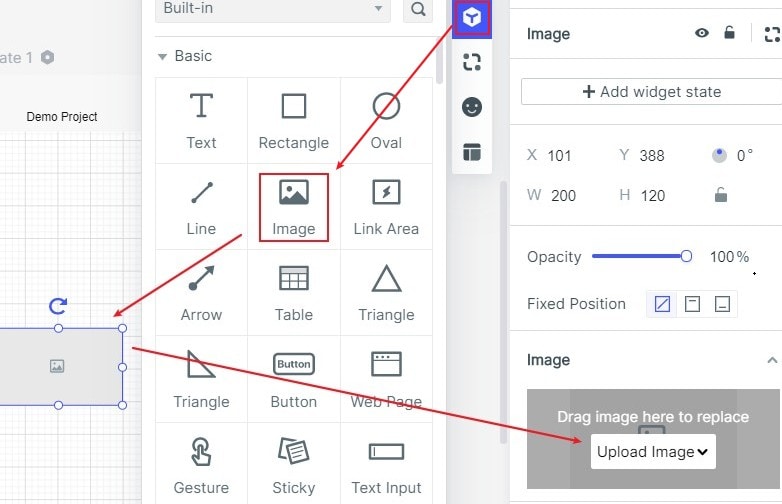Open the layout templates panel icon
This screenshot has width=782, height=504.
click(472, 152)
